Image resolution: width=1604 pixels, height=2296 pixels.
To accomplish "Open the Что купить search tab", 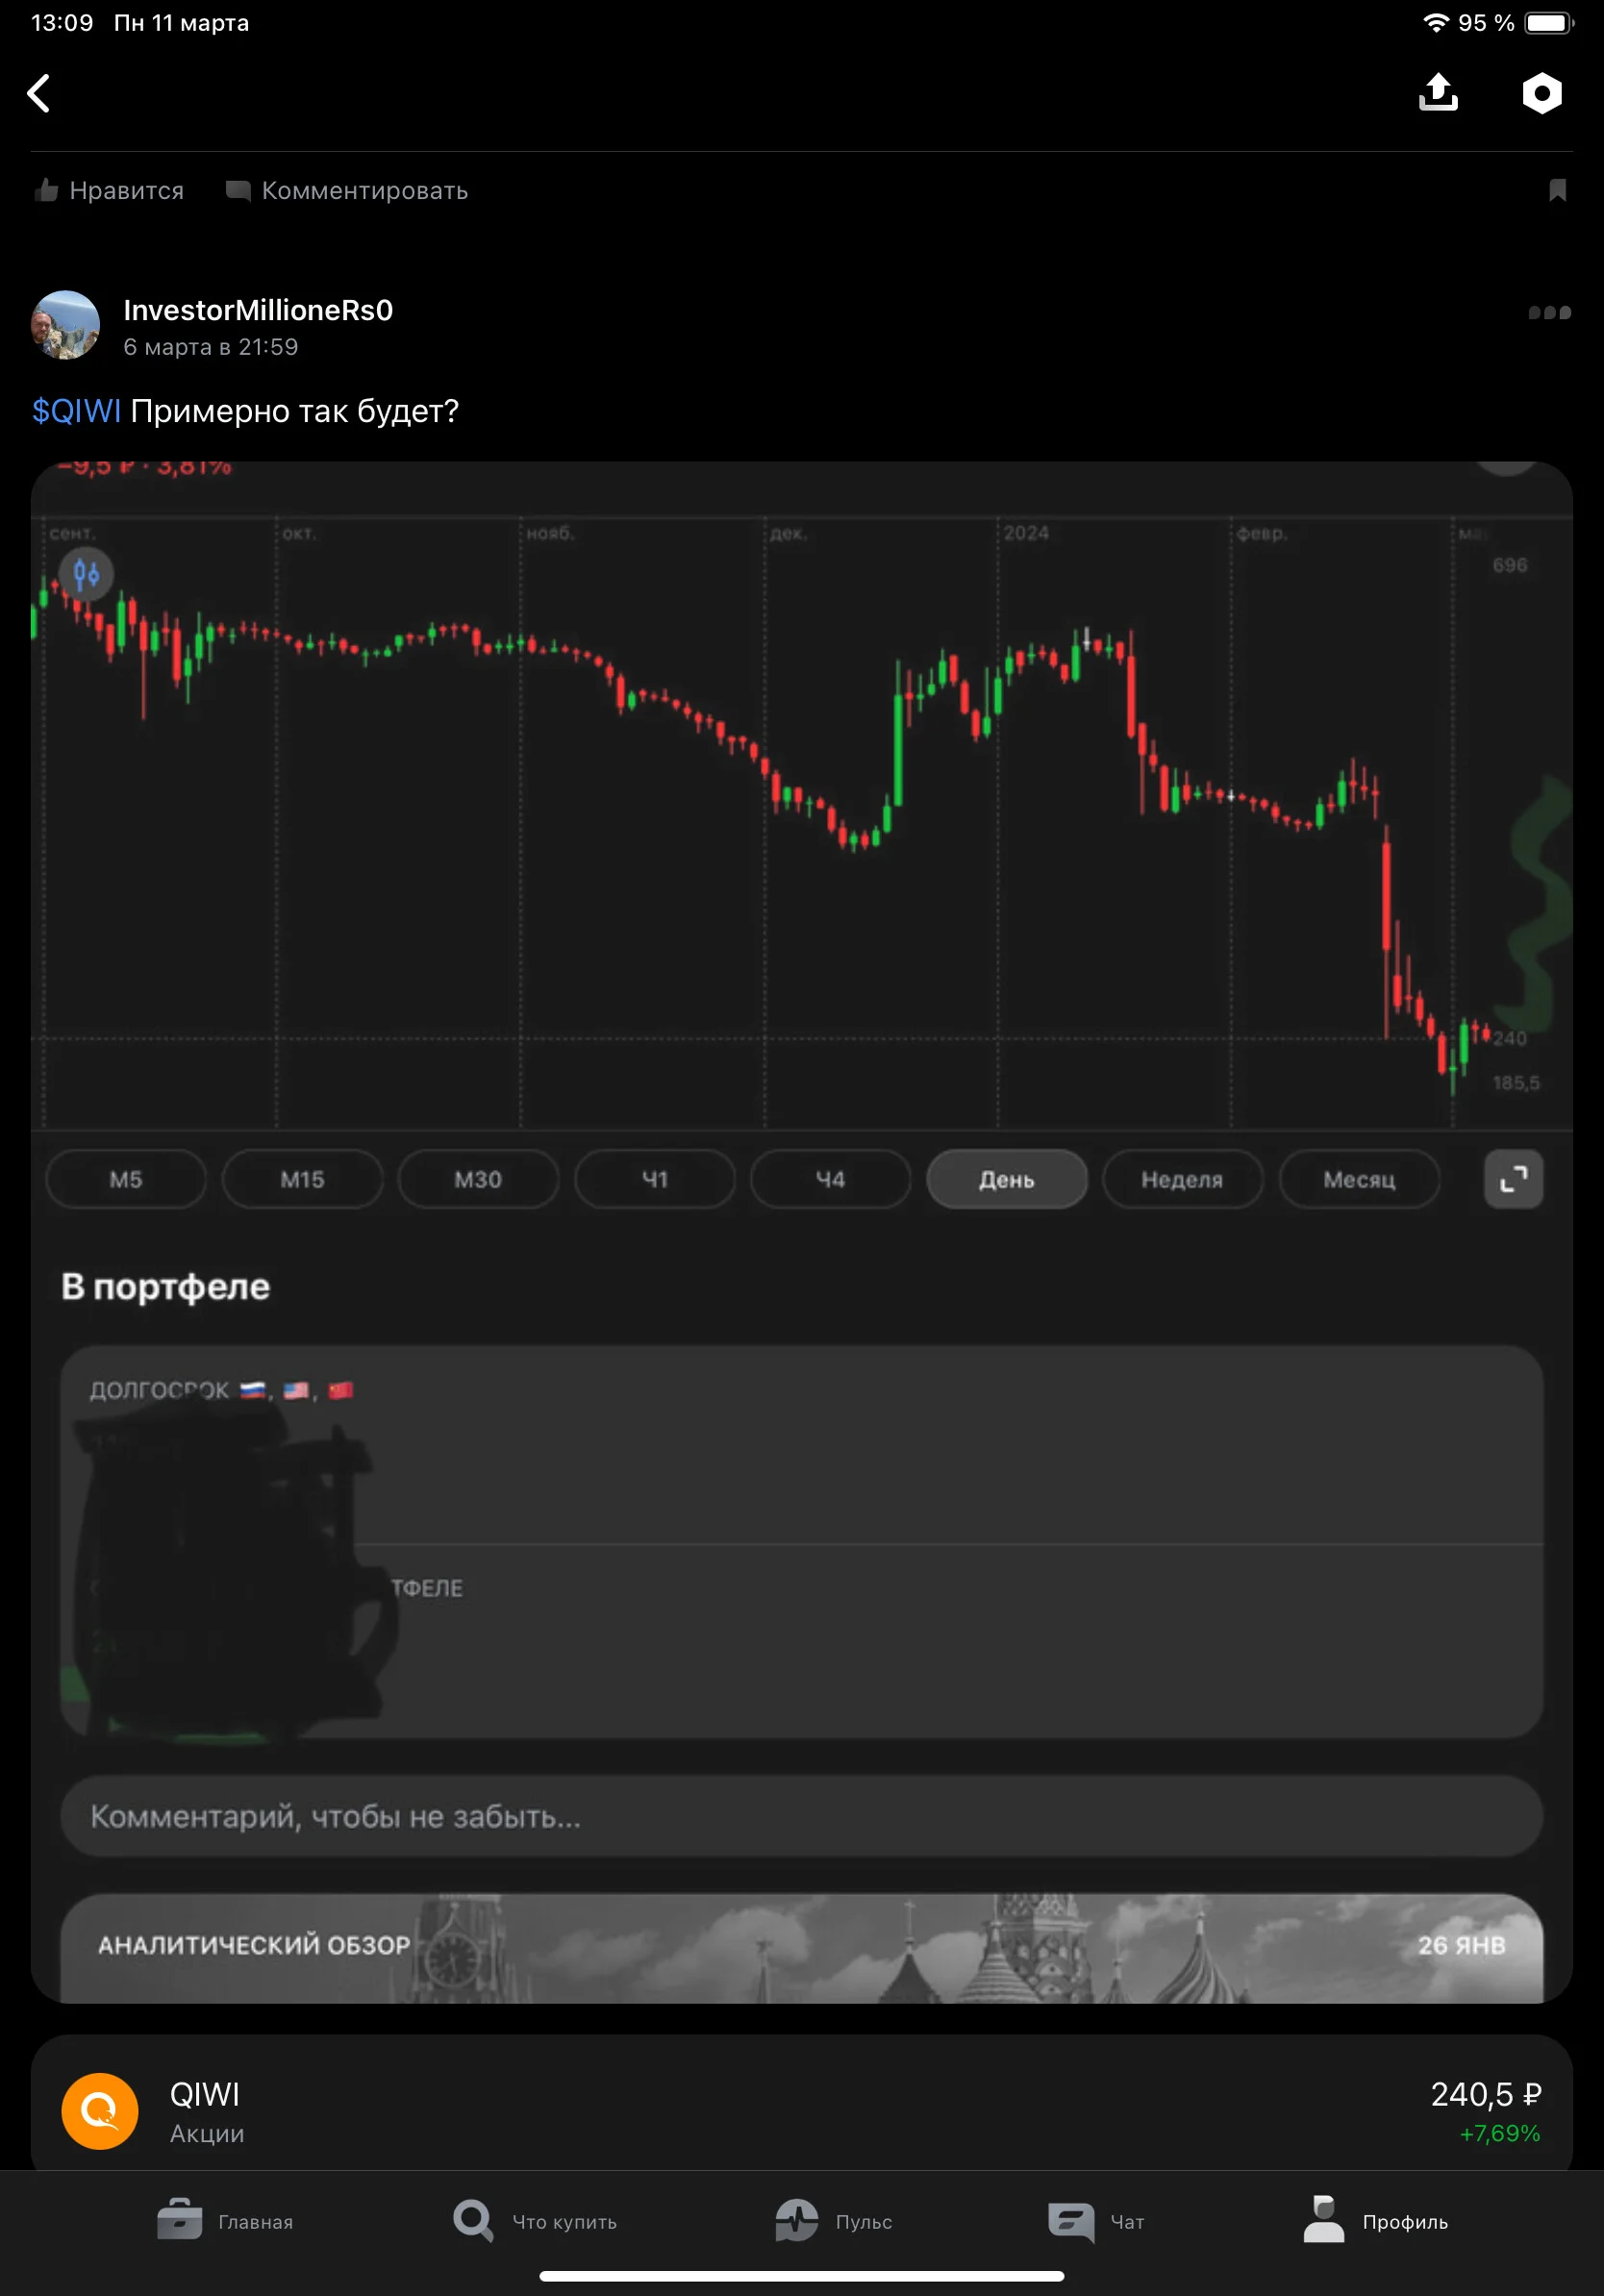I will point(534,2221).
